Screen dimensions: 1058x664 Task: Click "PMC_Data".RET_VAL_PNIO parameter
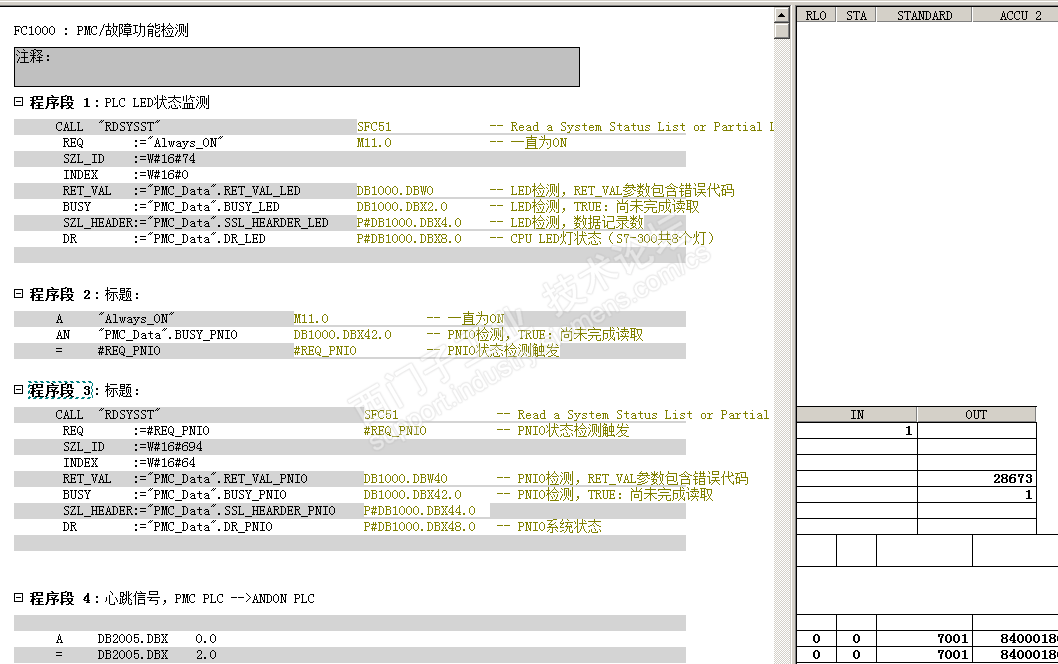point(227,479)
